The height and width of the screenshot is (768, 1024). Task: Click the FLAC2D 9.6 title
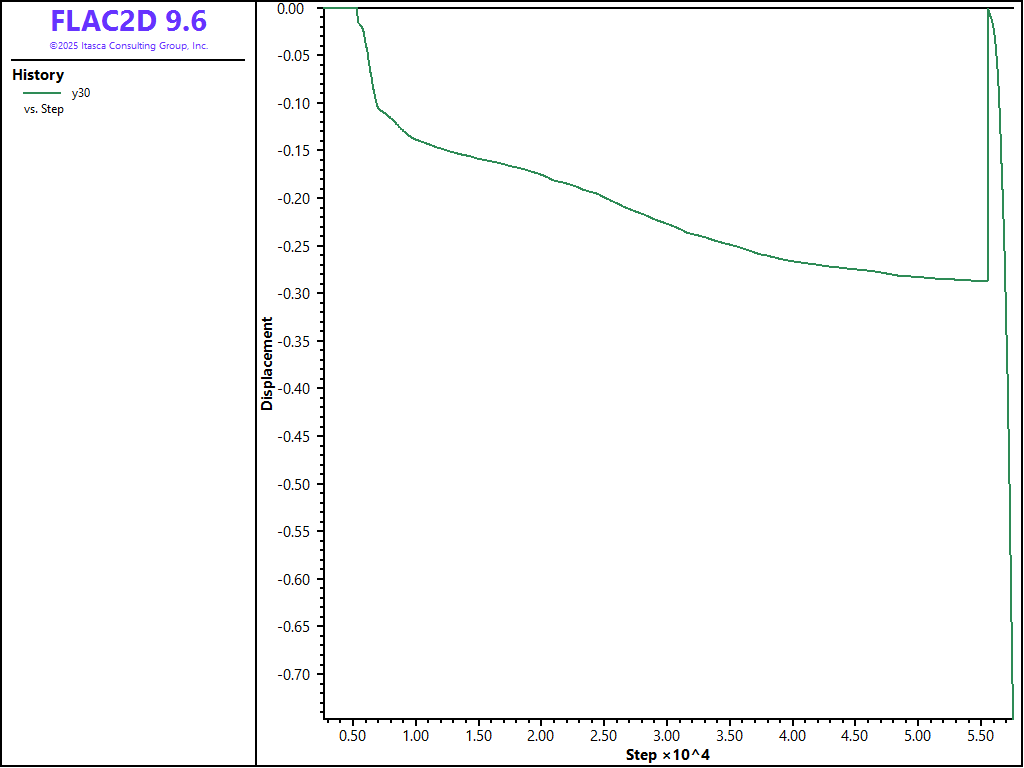click(x=128, y=22)
